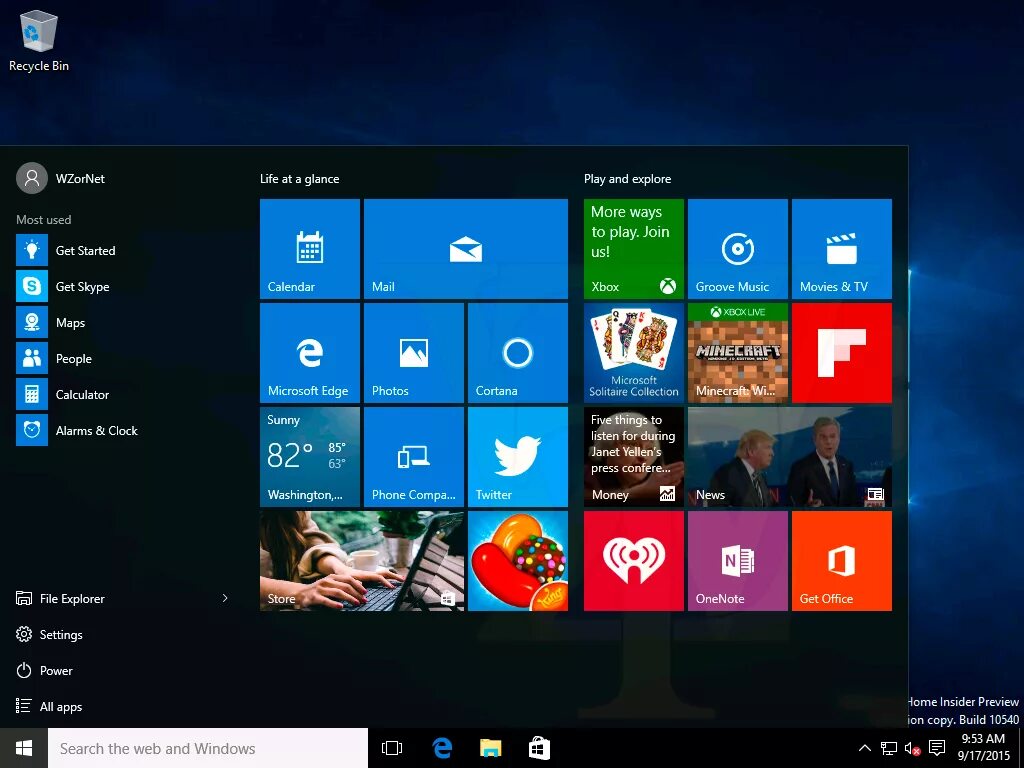Open the Microsoft Edge tile
1024x768 pixels.
309,352
